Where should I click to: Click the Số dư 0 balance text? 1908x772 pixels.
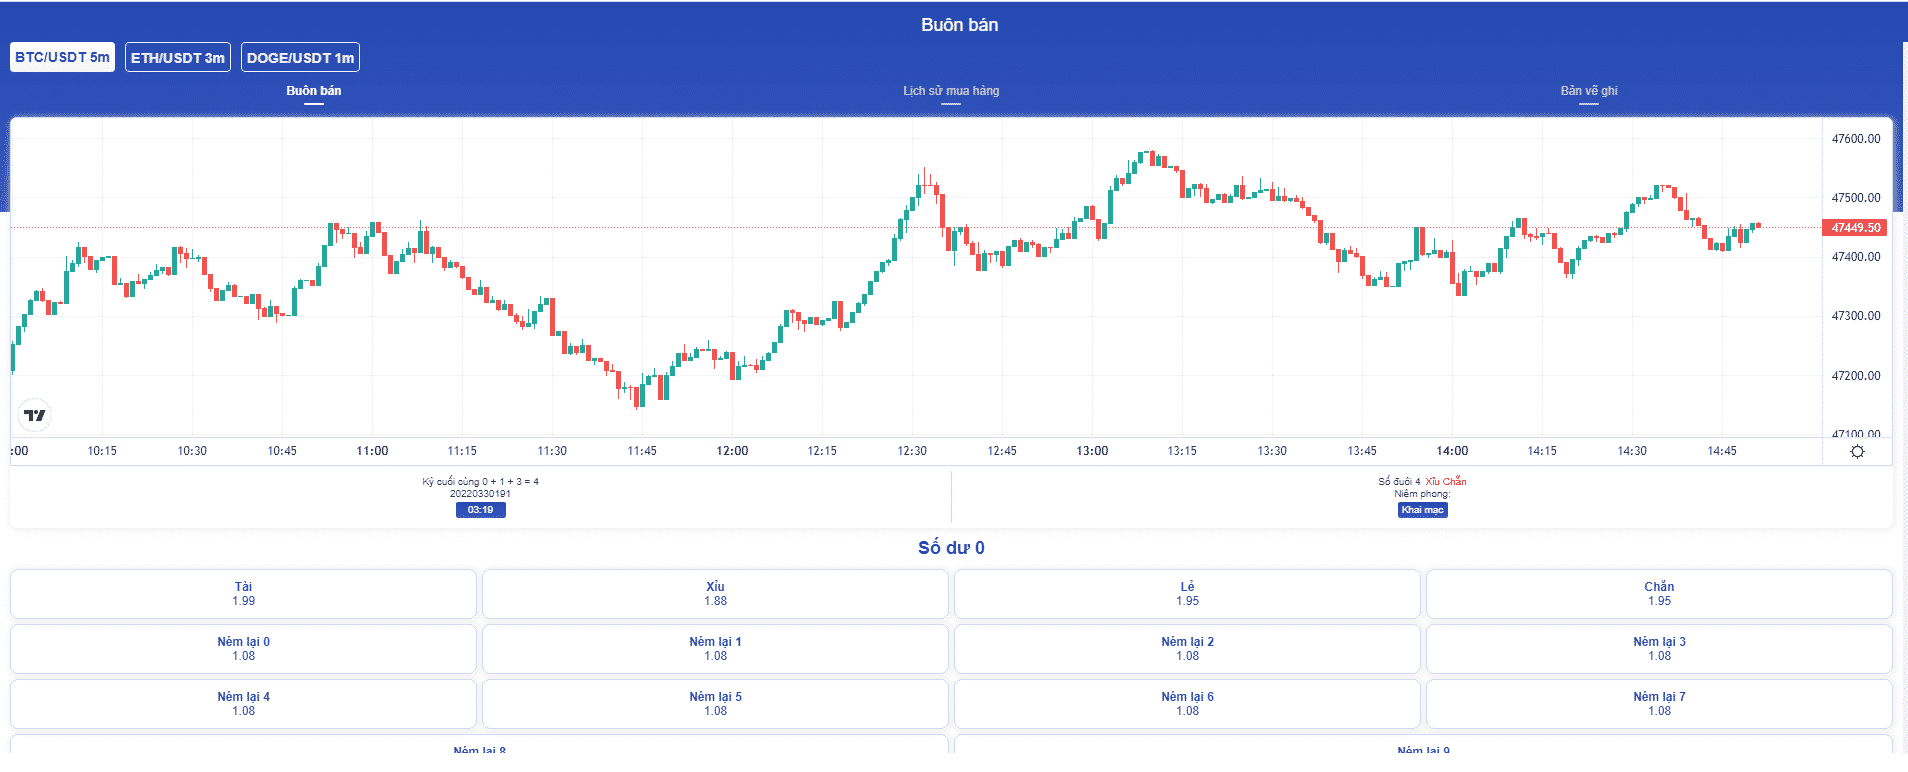(x=951, y=548)
